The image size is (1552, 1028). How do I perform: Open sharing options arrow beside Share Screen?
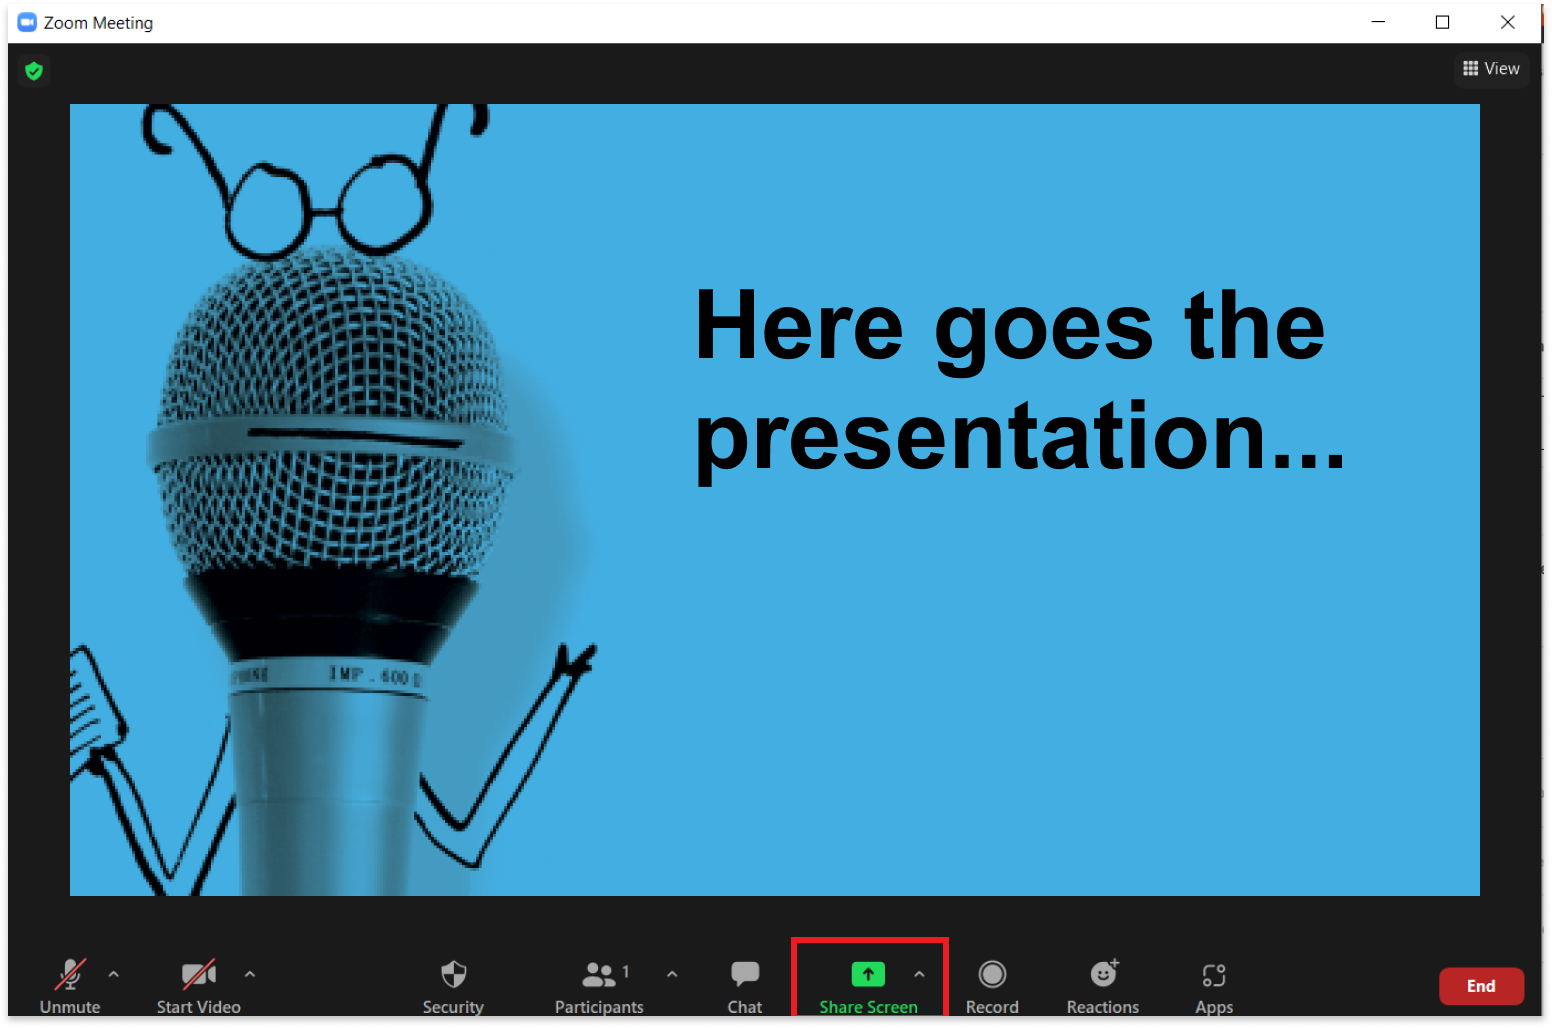[919, 974]
